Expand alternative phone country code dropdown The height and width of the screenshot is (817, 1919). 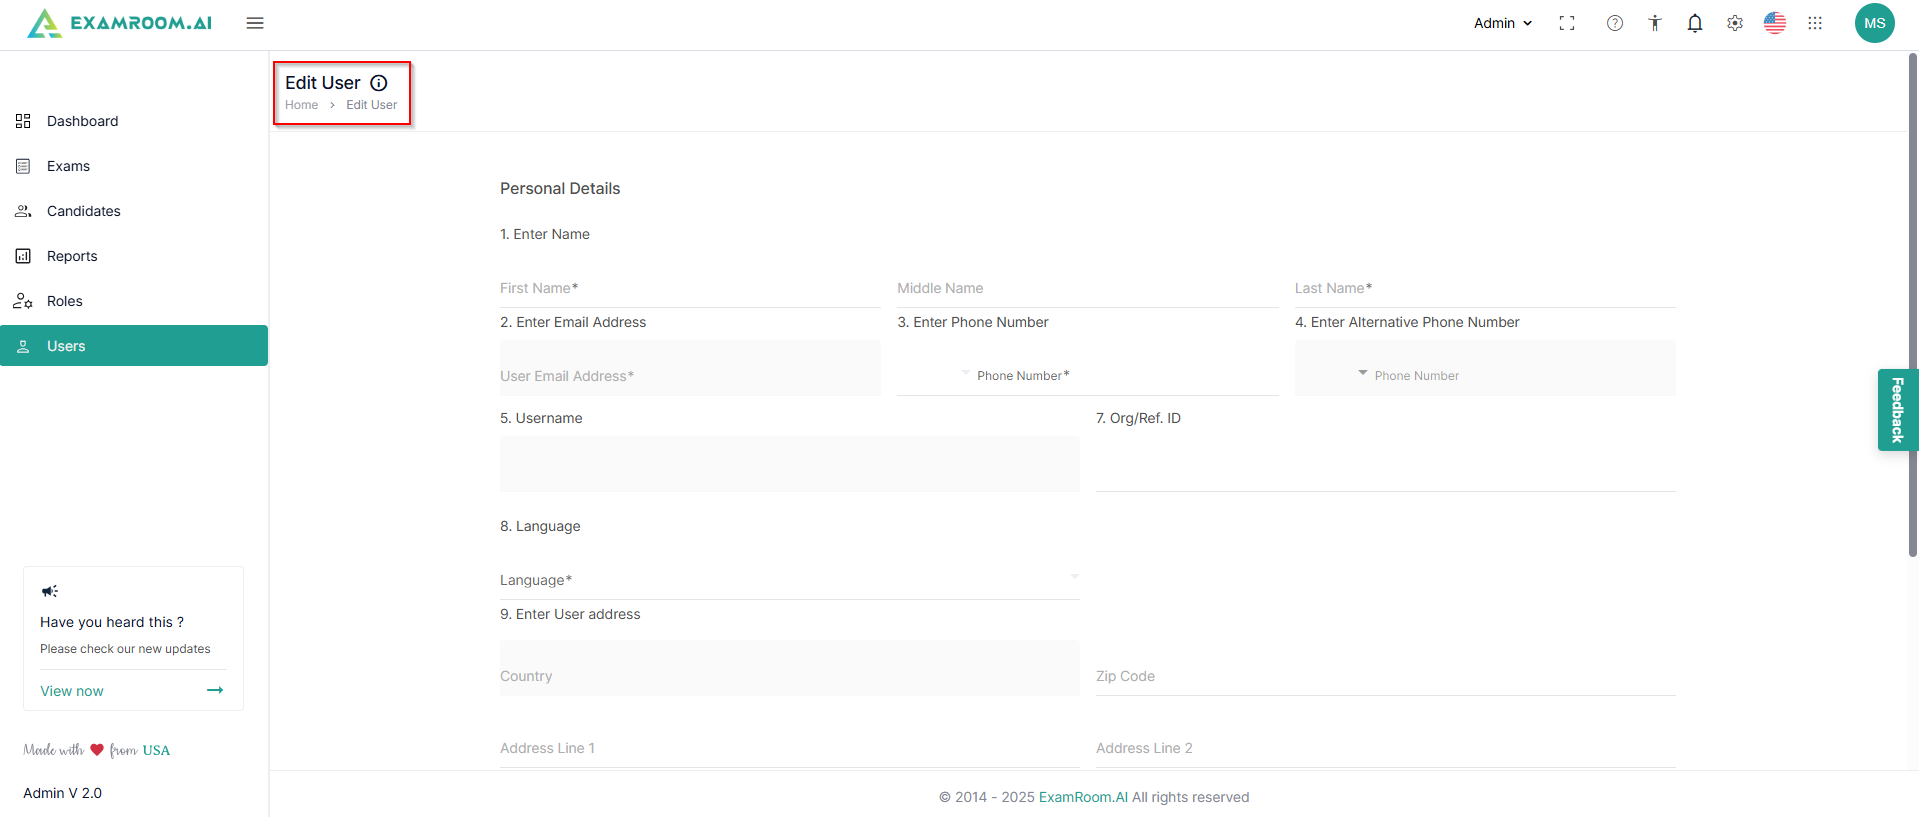click(1362, 373)
